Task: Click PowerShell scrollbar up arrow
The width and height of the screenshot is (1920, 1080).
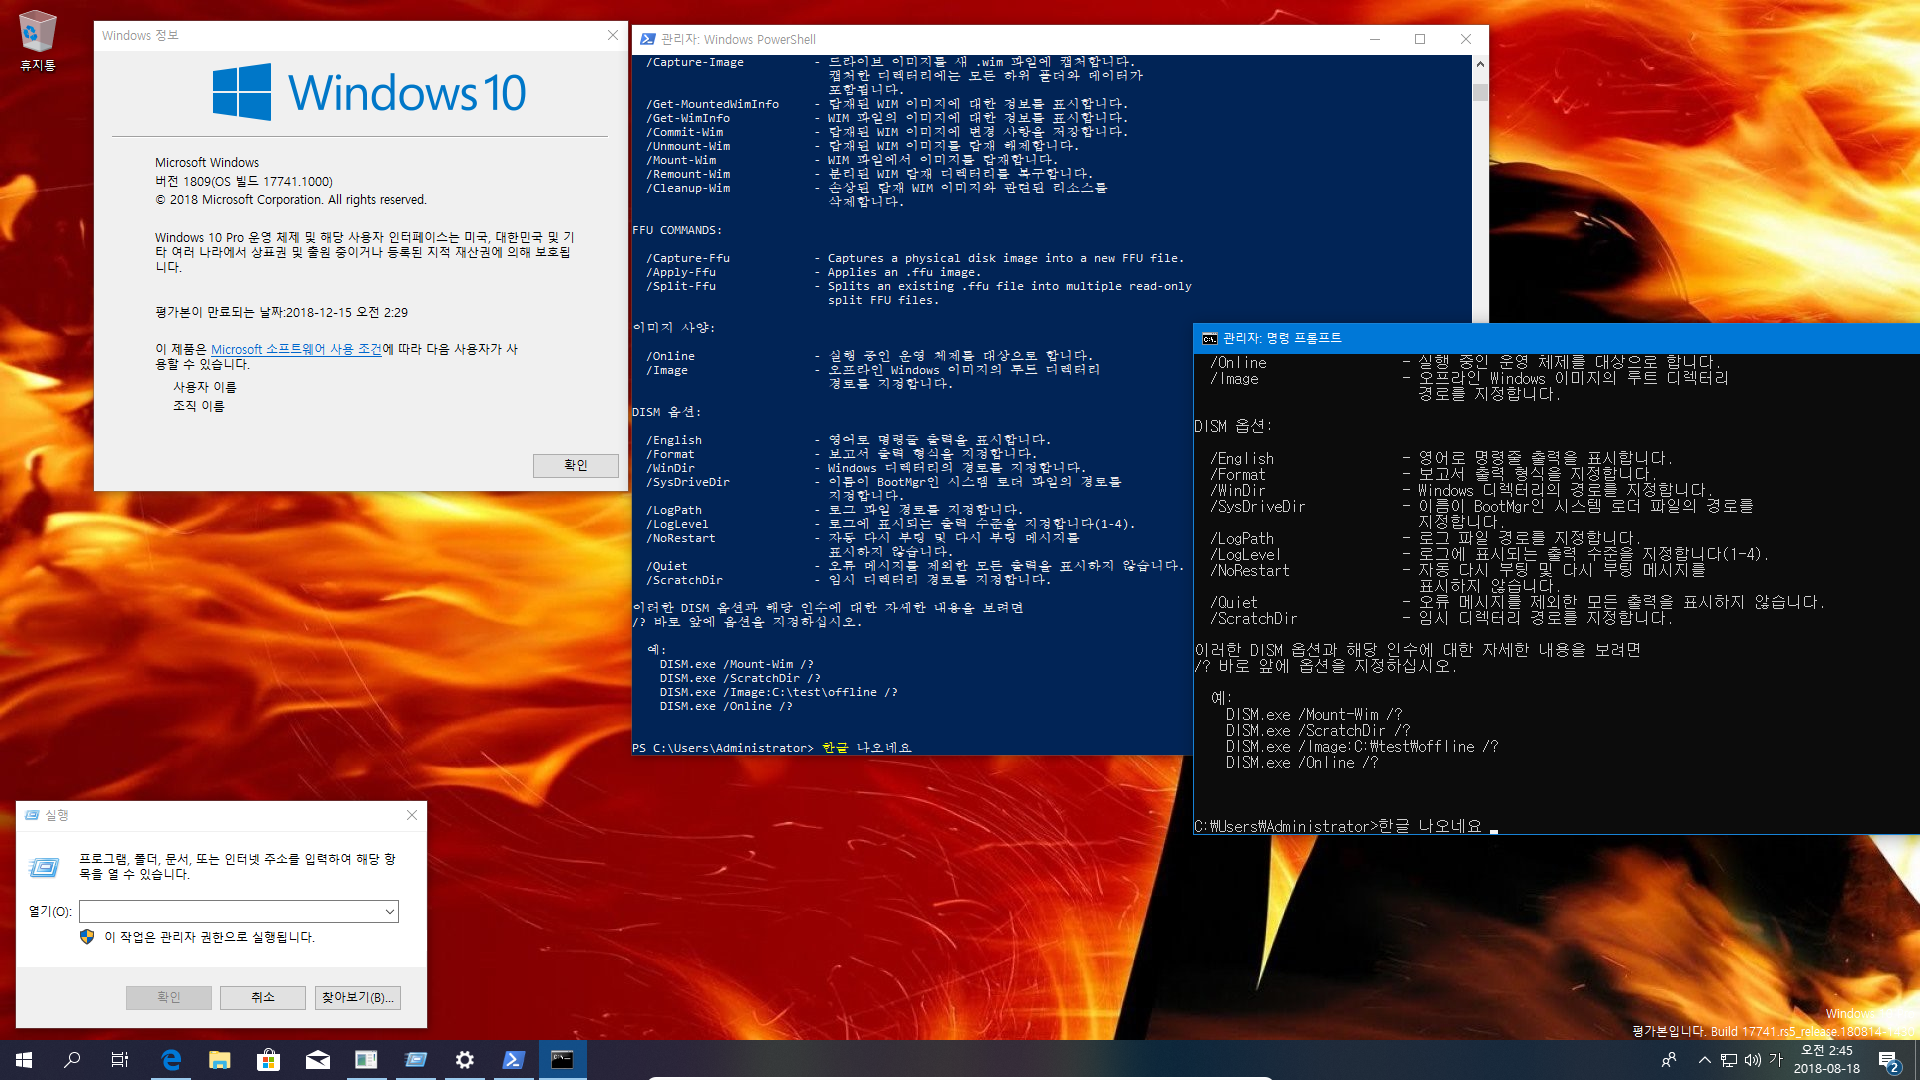Action: point(1480,63)
